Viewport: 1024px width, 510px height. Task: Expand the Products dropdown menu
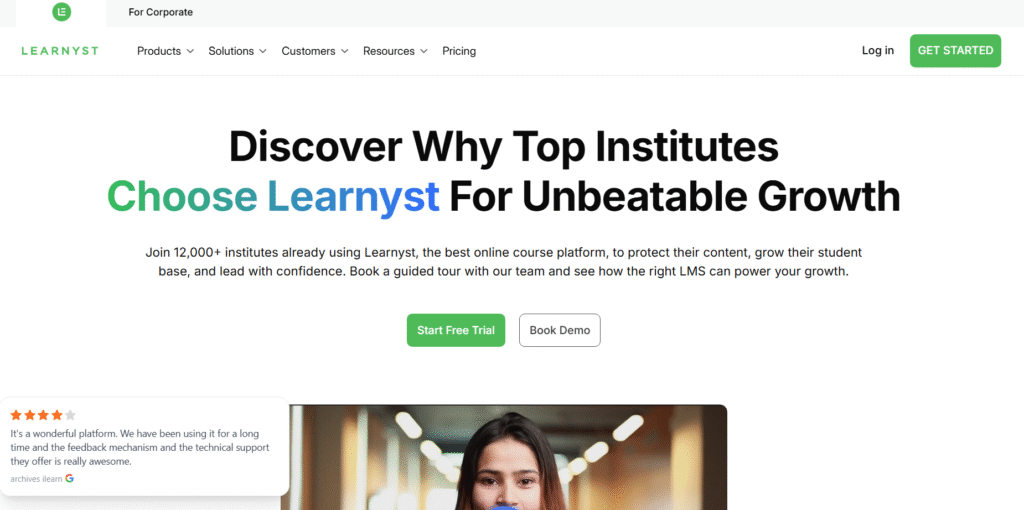pos(165,51)
